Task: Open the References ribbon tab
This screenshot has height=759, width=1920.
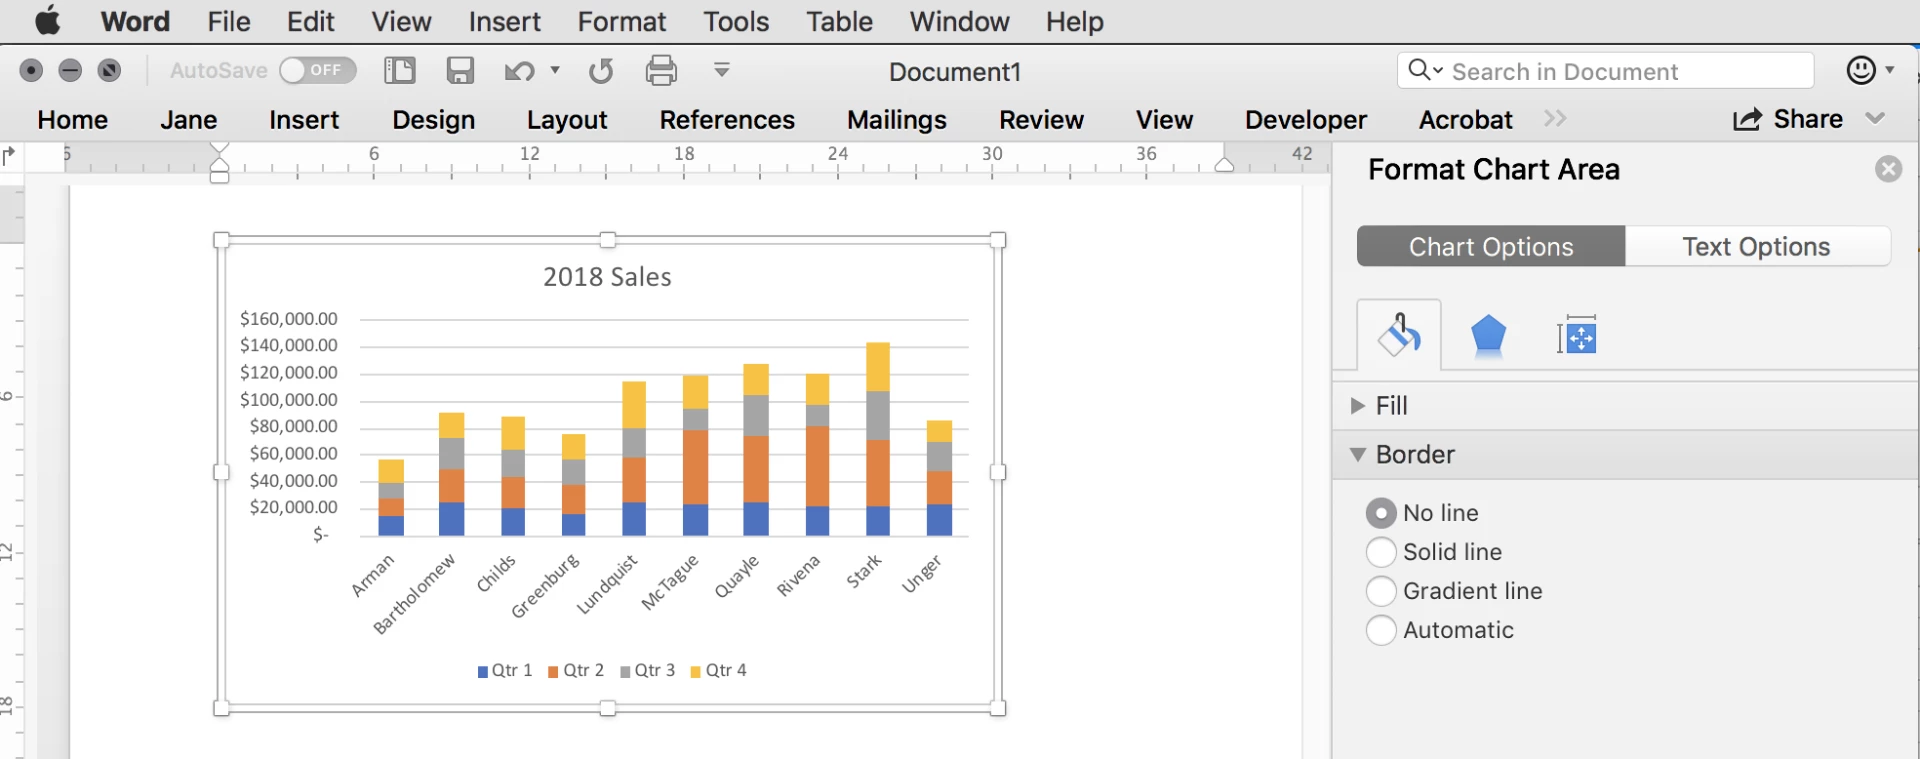Action: [x=727, y=120]
